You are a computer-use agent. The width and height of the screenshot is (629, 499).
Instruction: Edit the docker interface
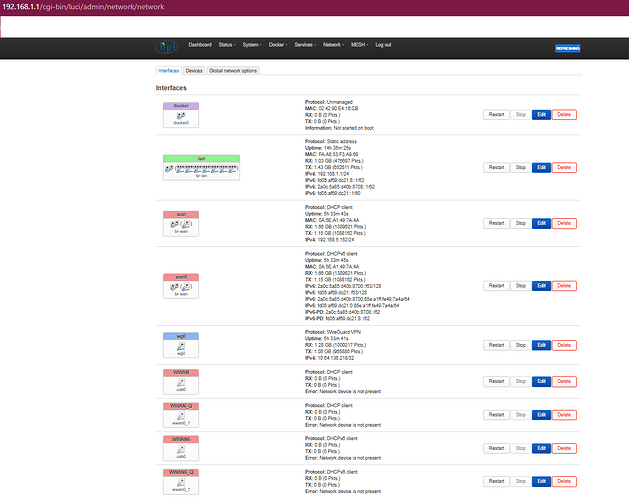[542, 115]
